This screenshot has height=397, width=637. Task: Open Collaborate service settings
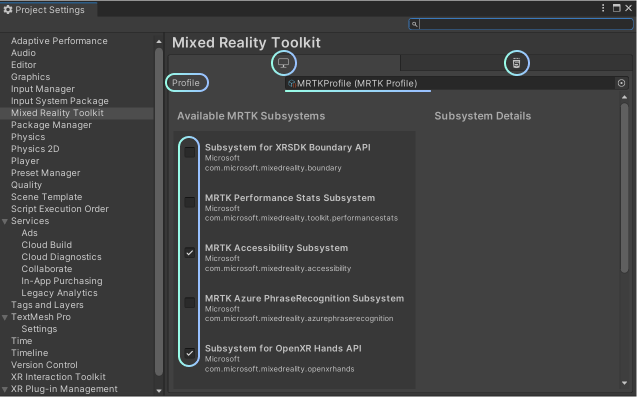point(47,269)
